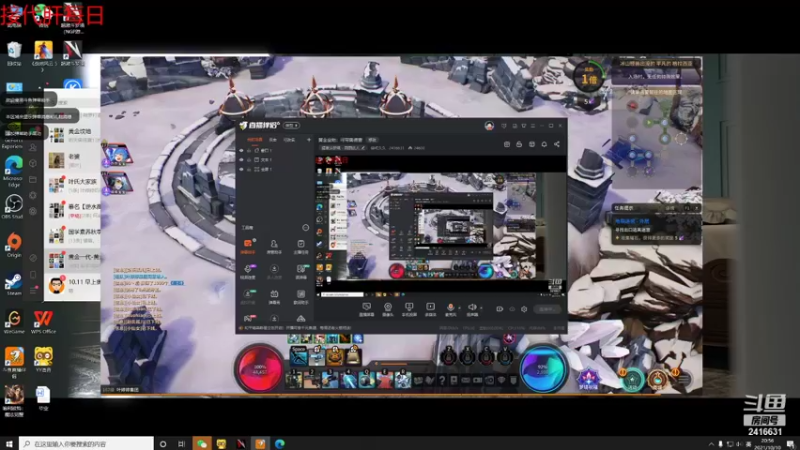Open Steam desktop shortcut
This screenshot has width=800, height=450.
click(14, 284)
